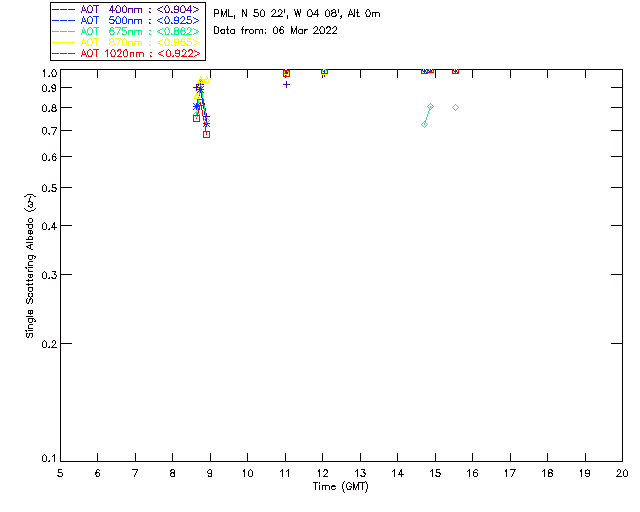The width and height of the screenshot is (640, 512).
Task: Click the x-axis tick label 11
Action: click(285, 473)
